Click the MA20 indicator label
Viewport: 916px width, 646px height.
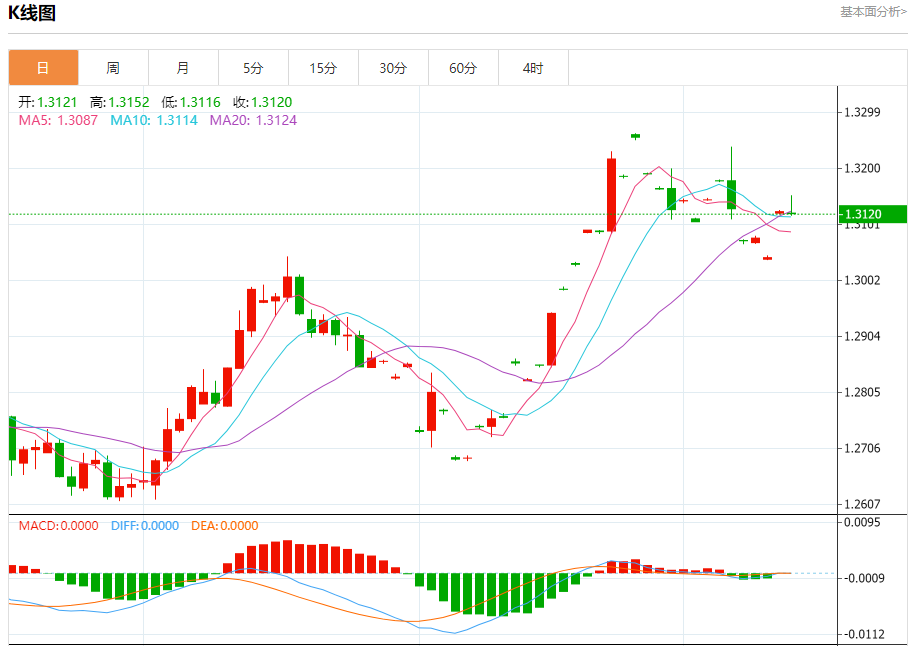tap(253, 120)
